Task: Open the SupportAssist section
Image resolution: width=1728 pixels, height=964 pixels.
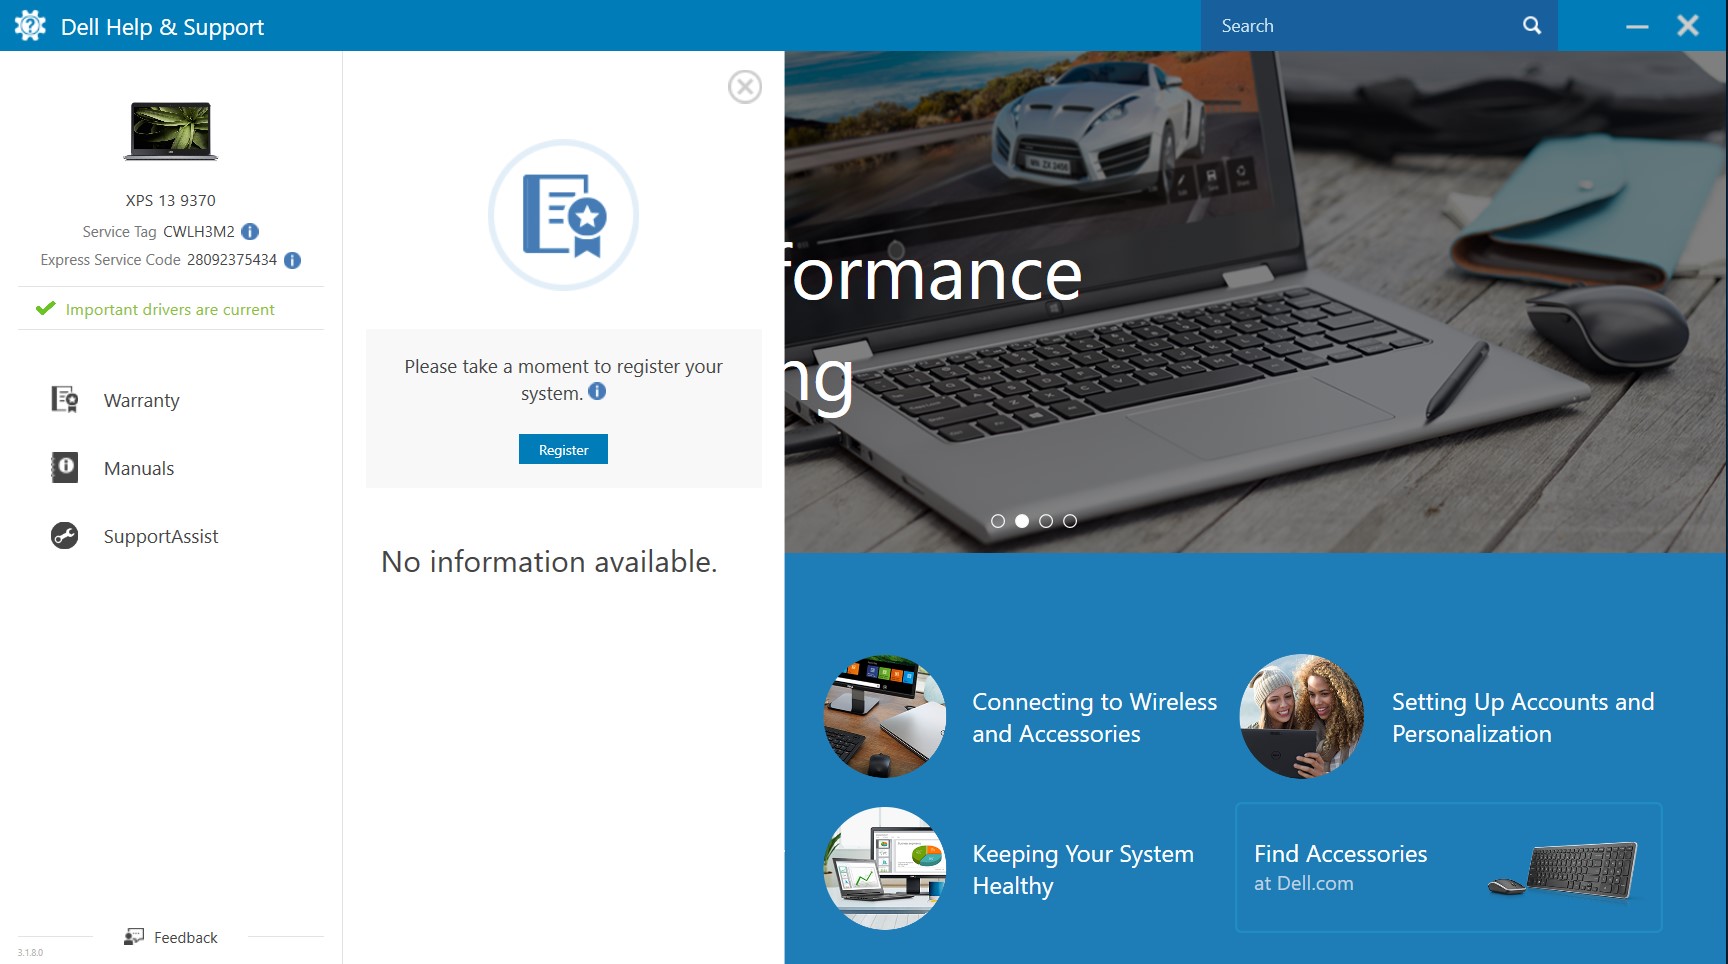Action: 161,537
